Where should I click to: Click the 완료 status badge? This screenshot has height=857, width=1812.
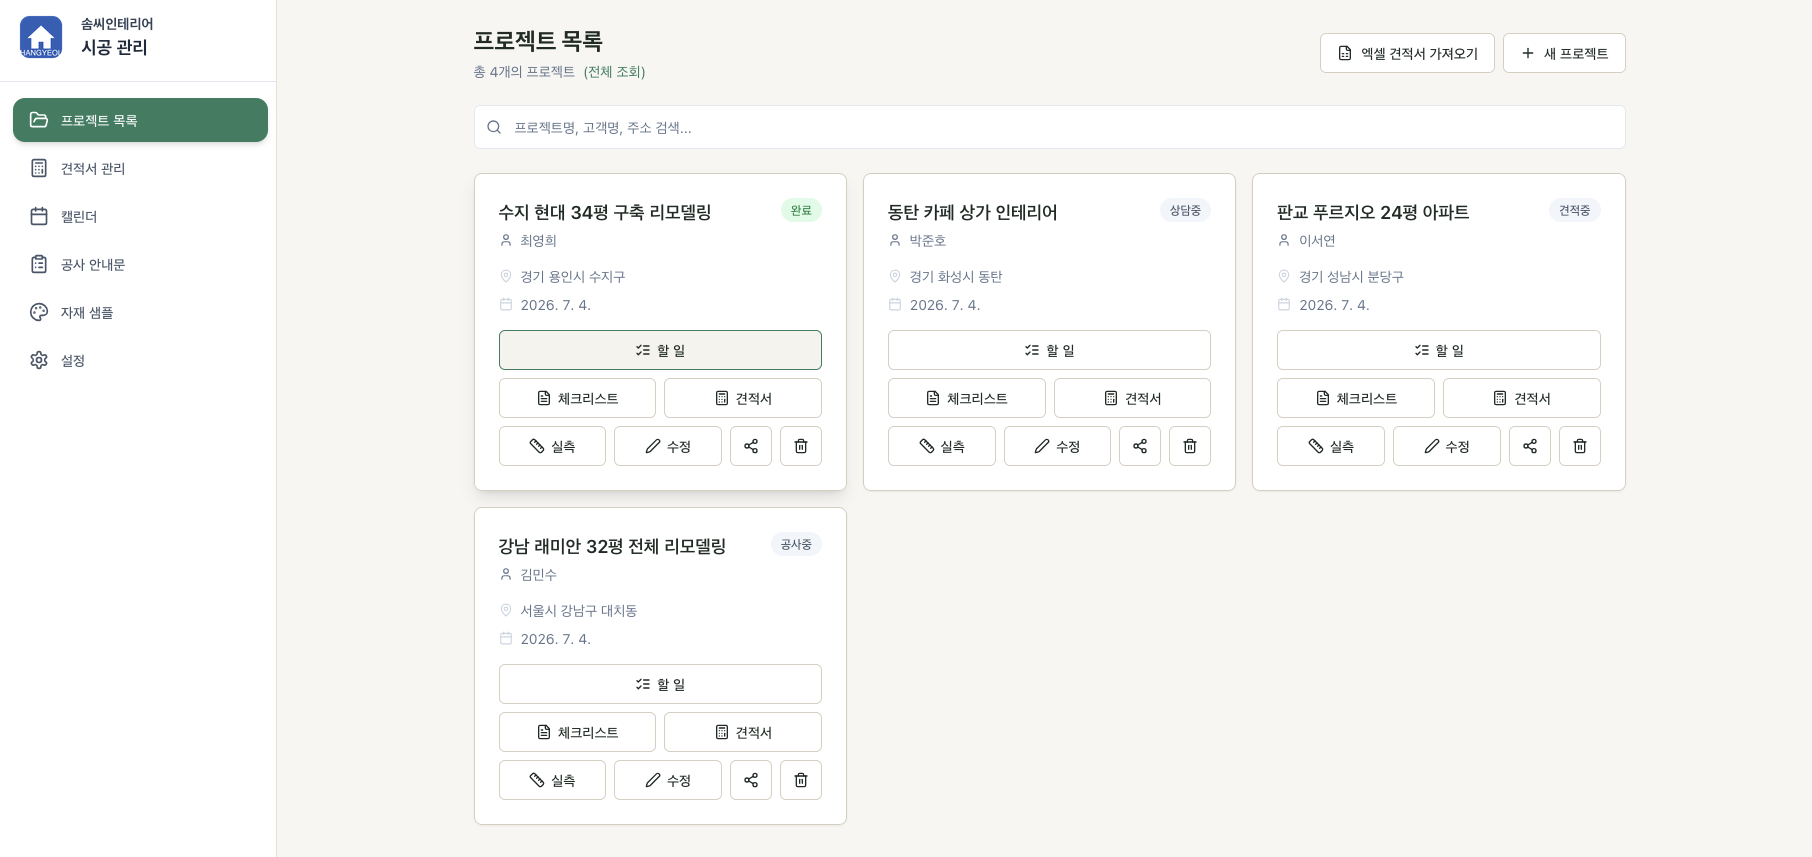801,210
